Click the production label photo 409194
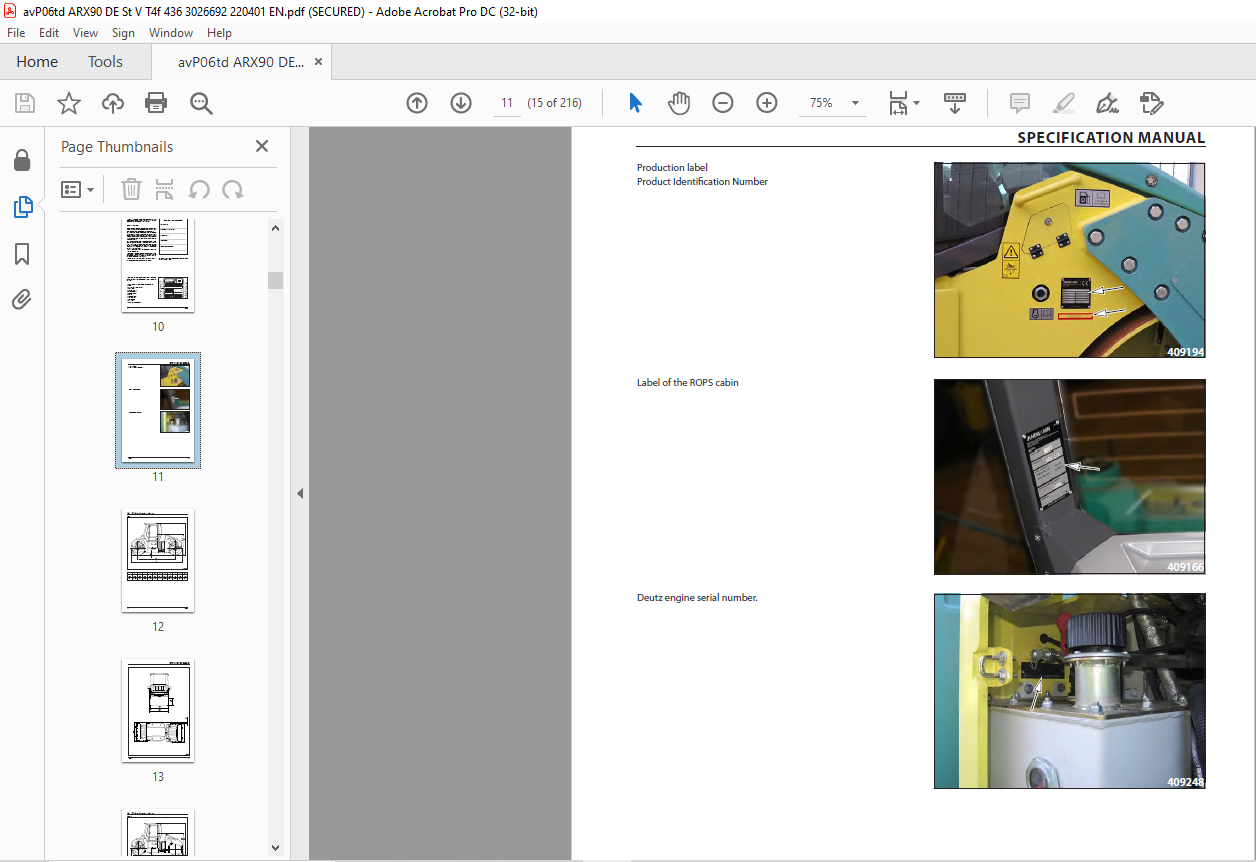Viewport: 1256px width, 862px height. coord(1070,260)
